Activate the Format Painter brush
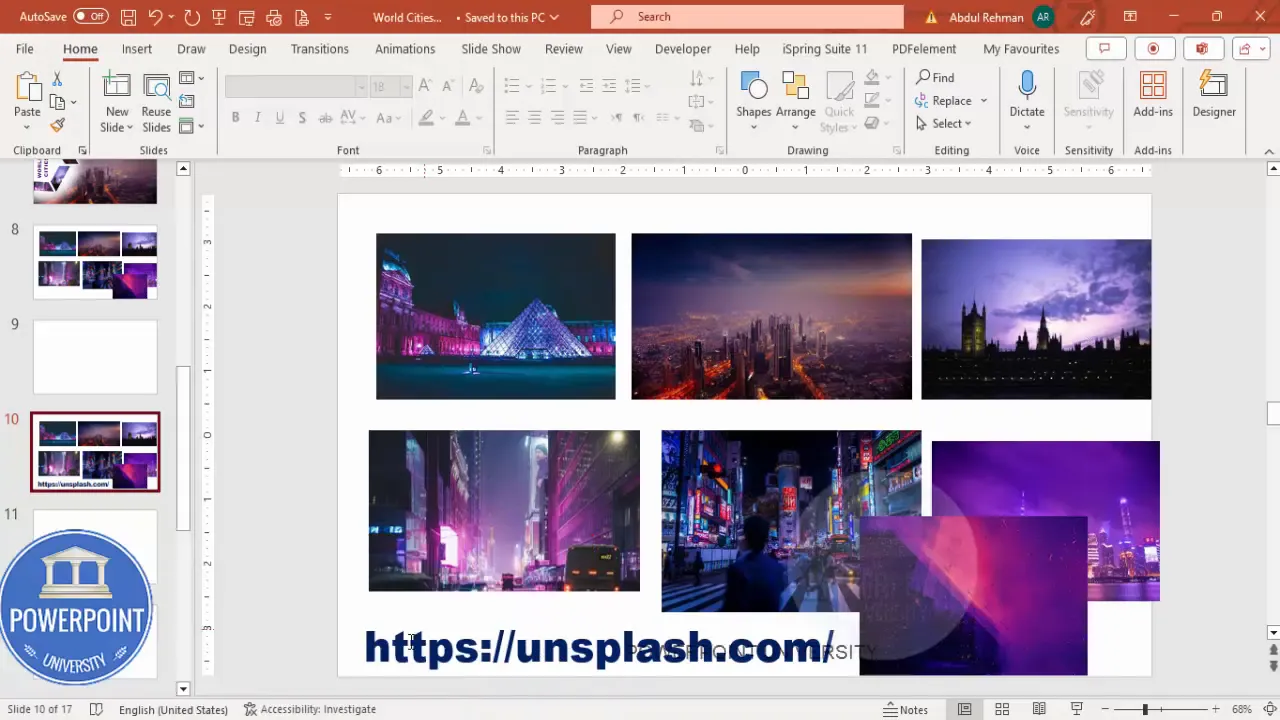This screenshot has width=1280, height=720. pyautogui.click(x=57, y=125)
